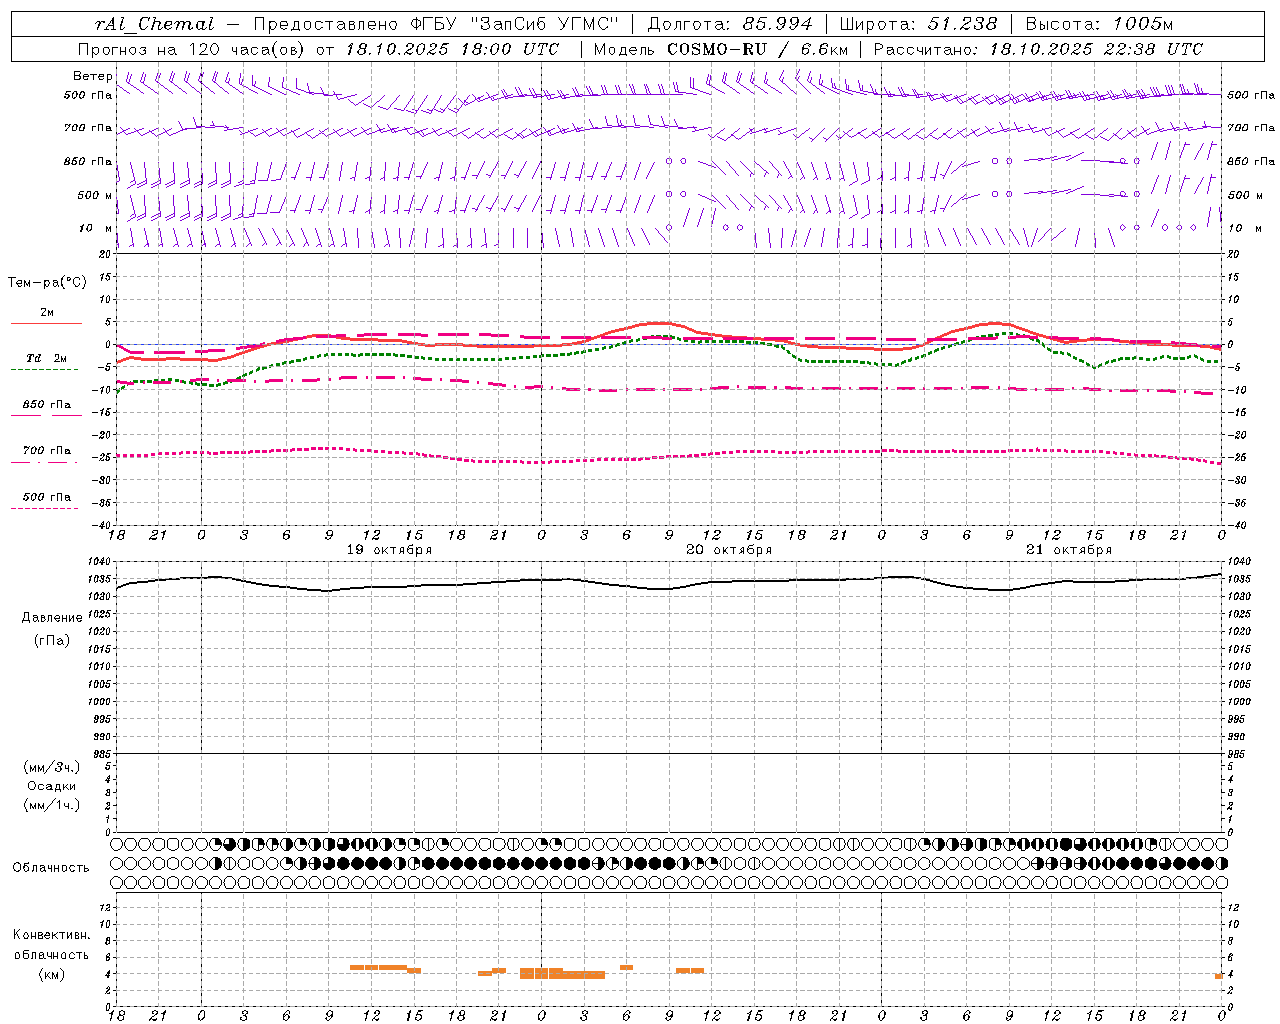Click the 850 гПа temperature legend entry
The image size is (1280, 1024).
(46, 405)
